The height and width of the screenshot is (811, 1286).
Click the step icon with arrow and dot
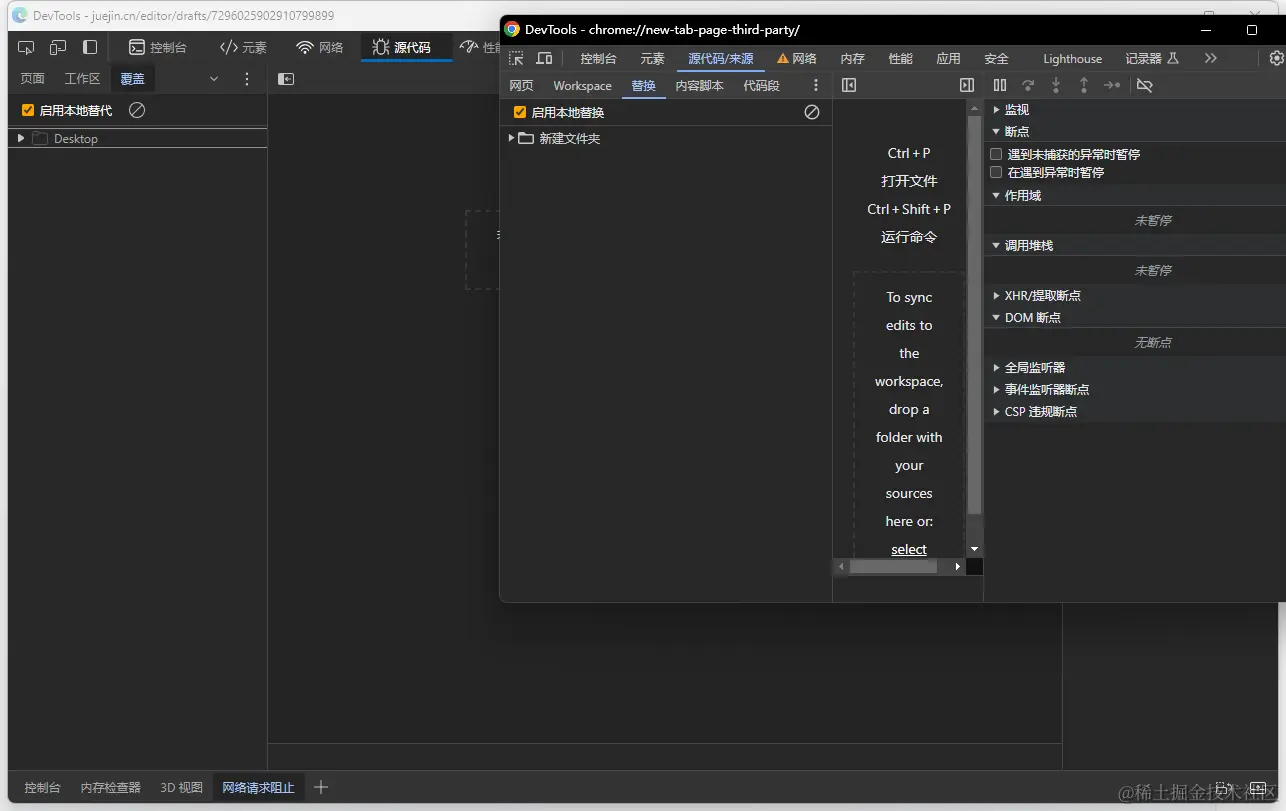(x=1112, y=86)
